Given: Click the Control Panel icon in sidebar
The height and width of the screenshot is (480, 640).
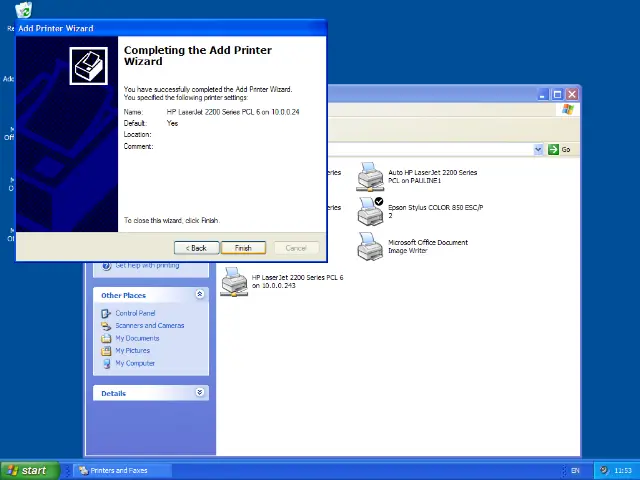Looking at the screenshot, I should click(x=106, y=313).
